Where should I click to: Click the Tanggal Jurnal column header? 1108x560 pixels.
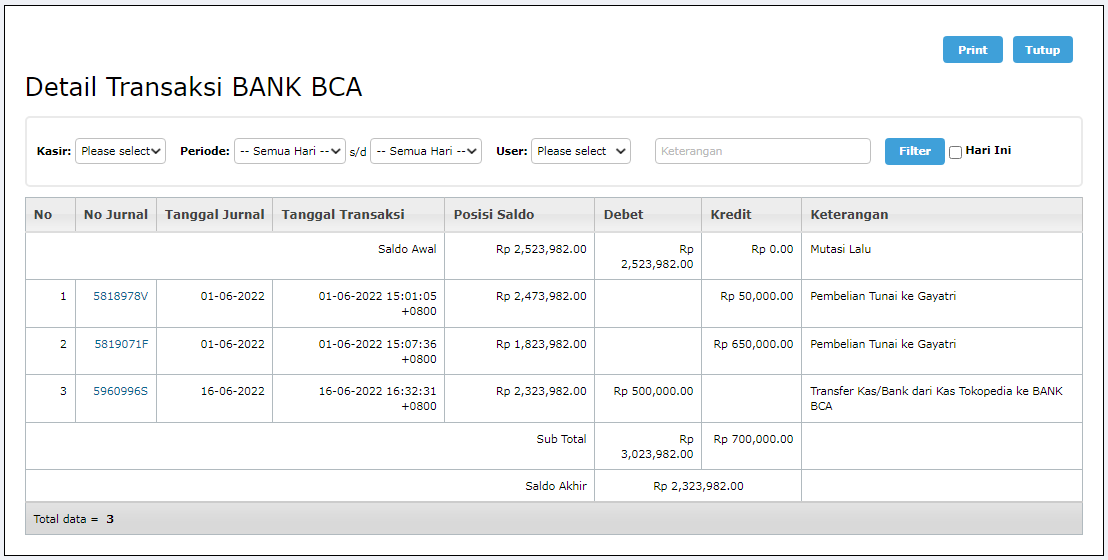point(215,214)
